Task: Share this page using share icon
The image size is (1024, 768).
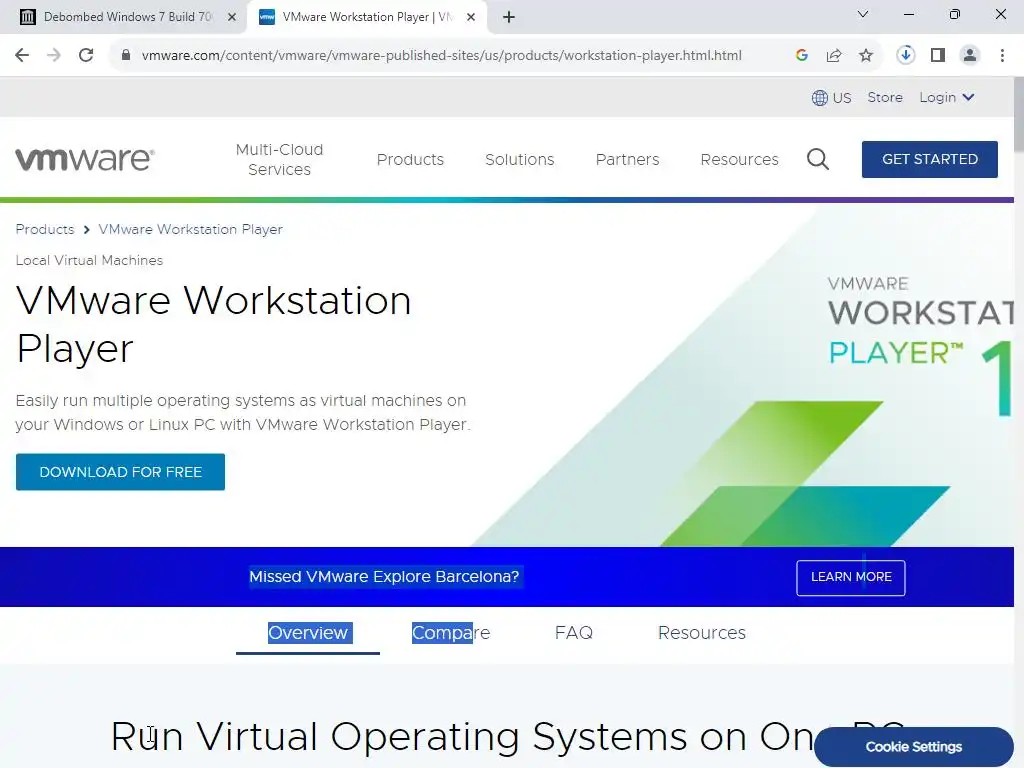Action: coord(834,56)
